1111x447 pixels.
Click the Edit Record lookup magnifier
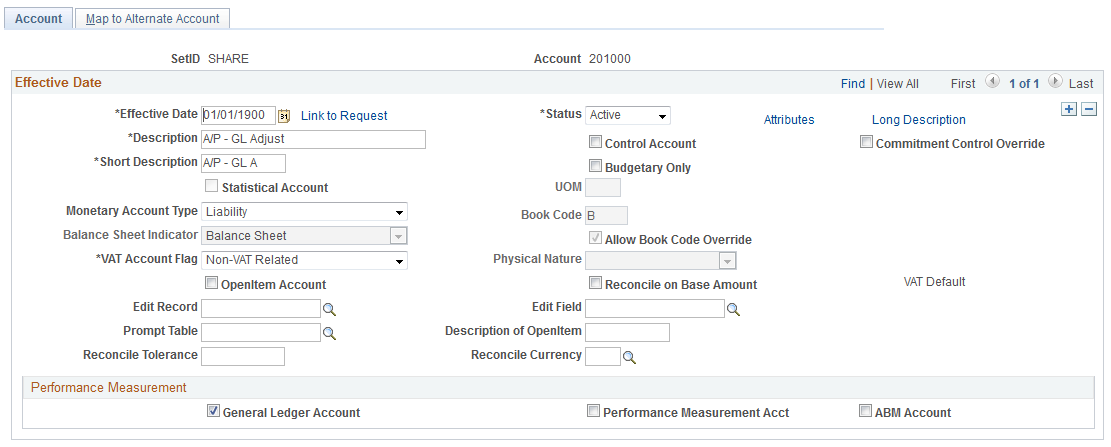point(329,309)
